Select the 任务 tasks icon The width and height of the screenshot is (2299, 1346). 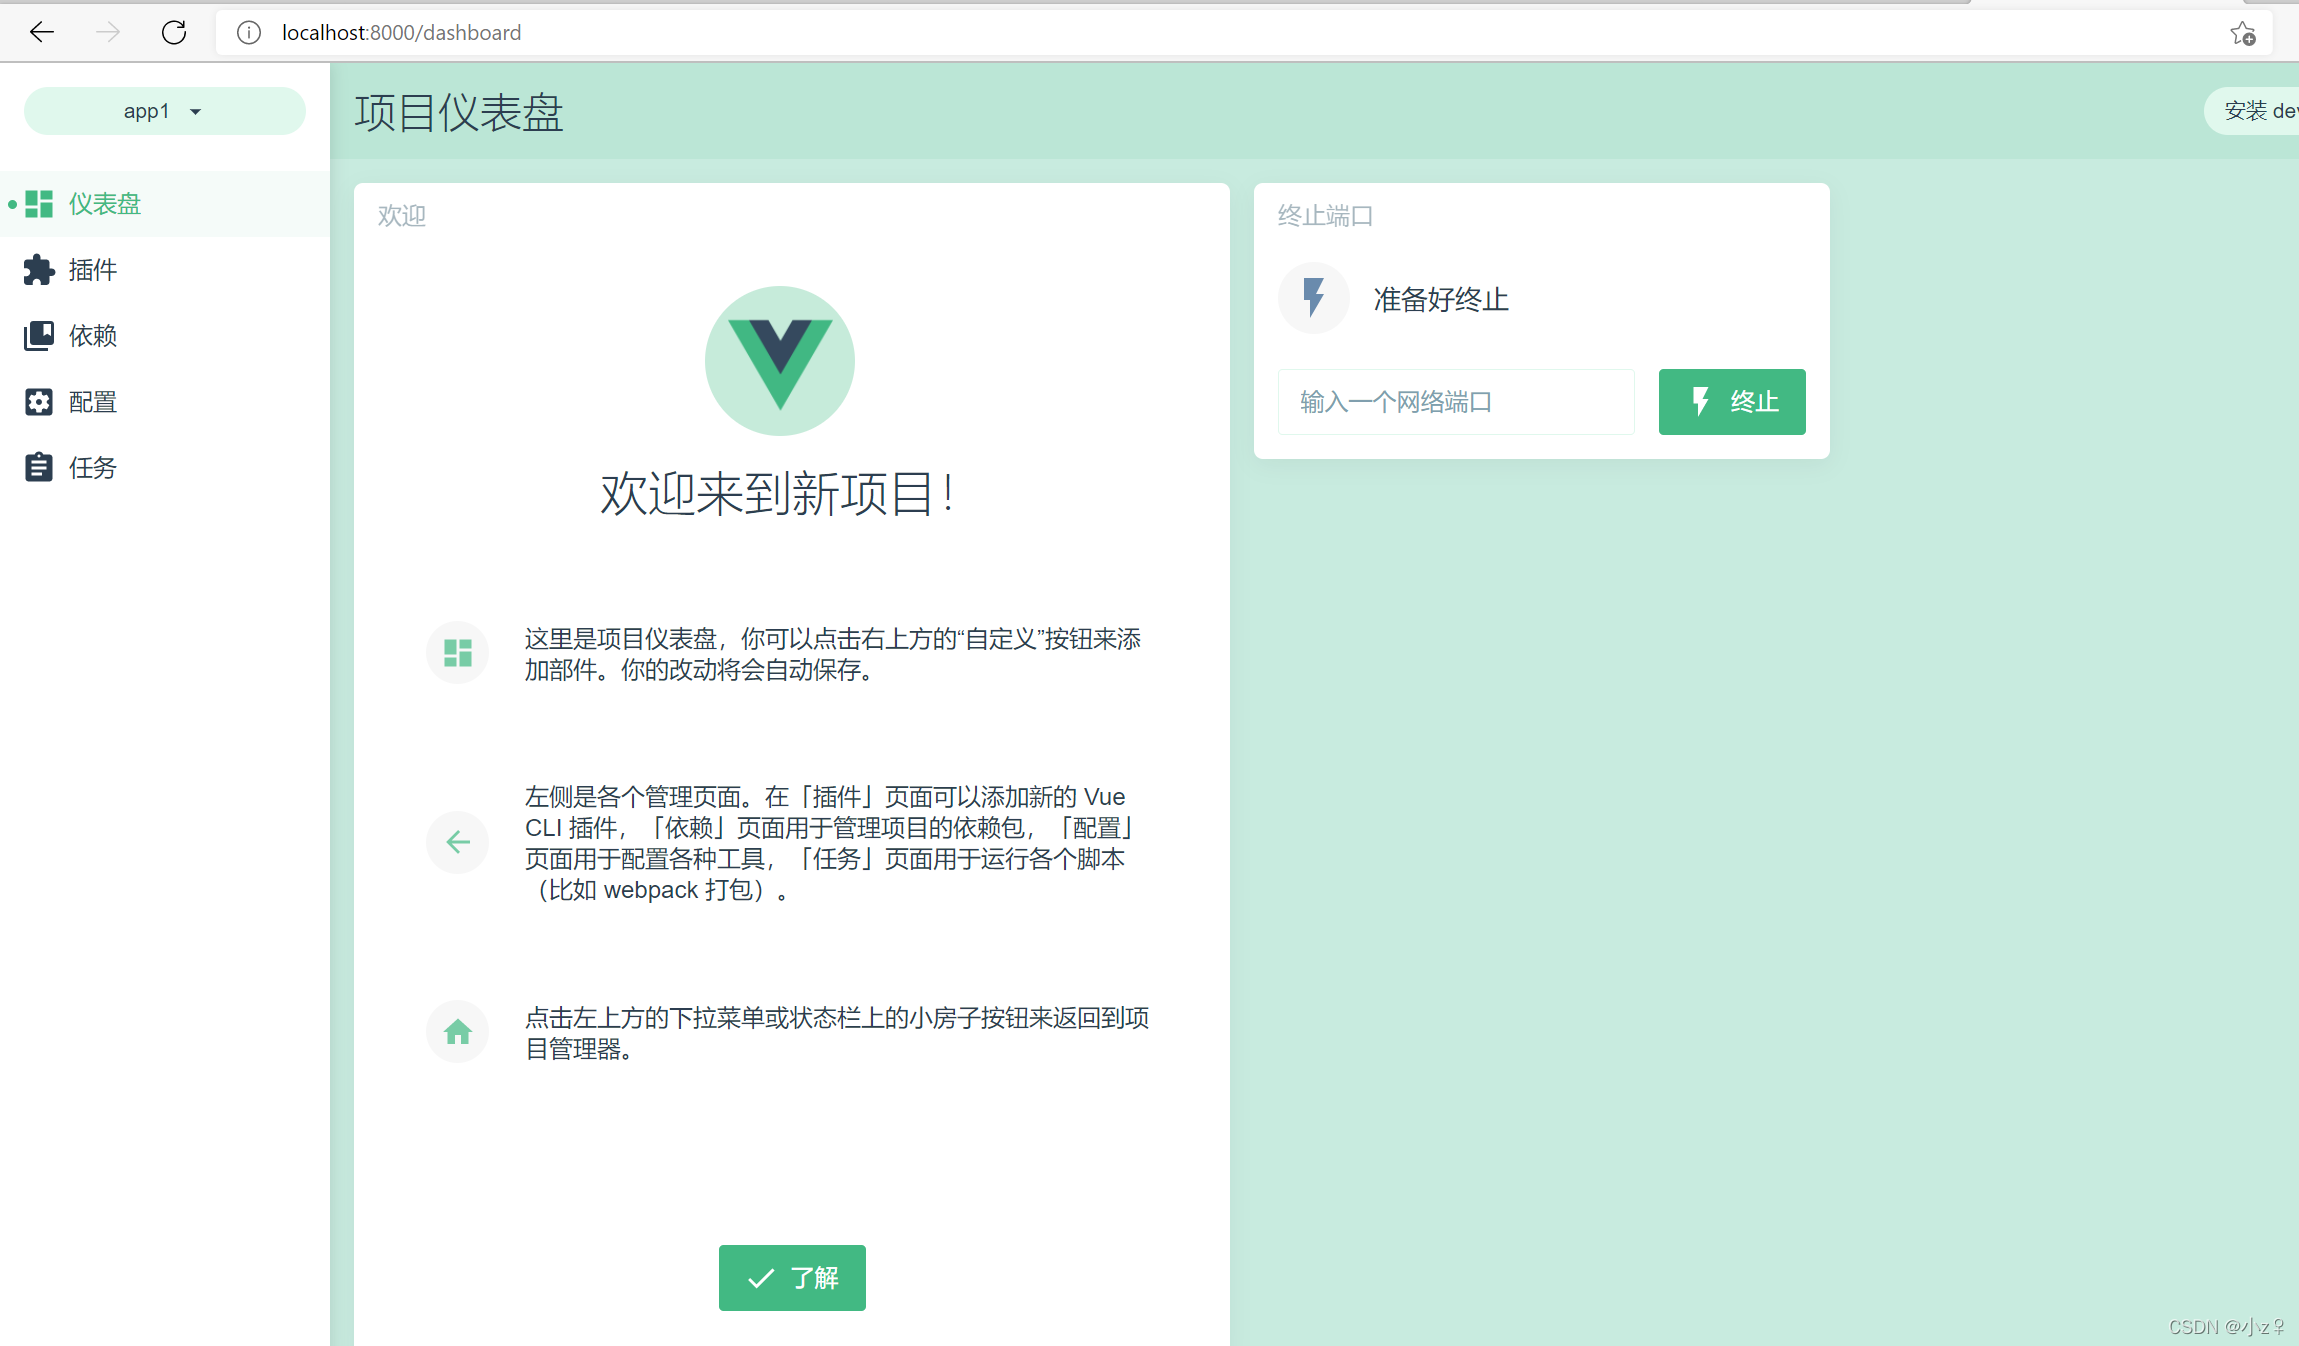39,467
